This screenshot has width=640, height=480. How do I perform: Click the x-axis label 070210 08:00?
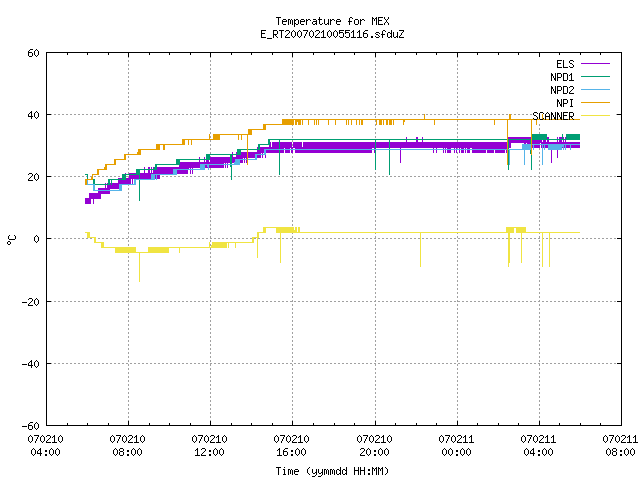127,446
